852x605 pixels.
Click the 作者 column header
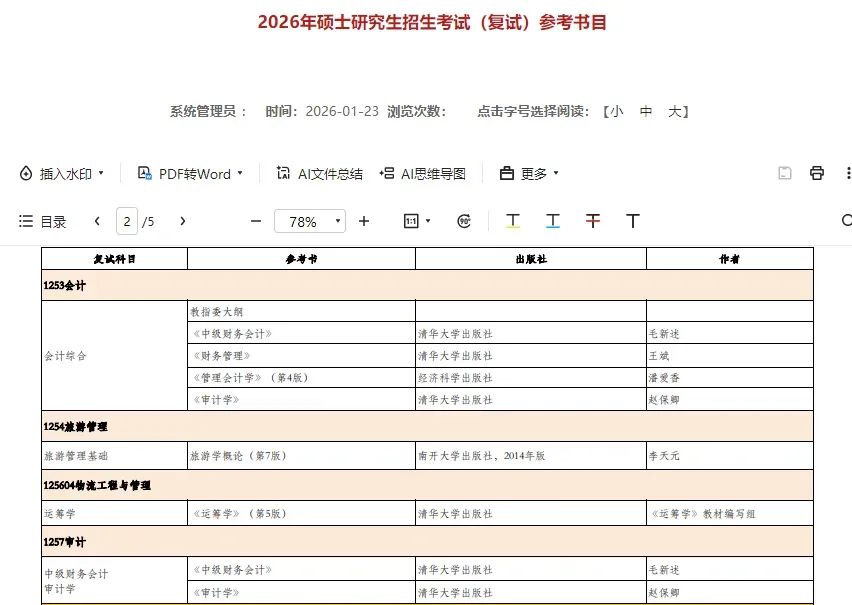click(730, 259)
